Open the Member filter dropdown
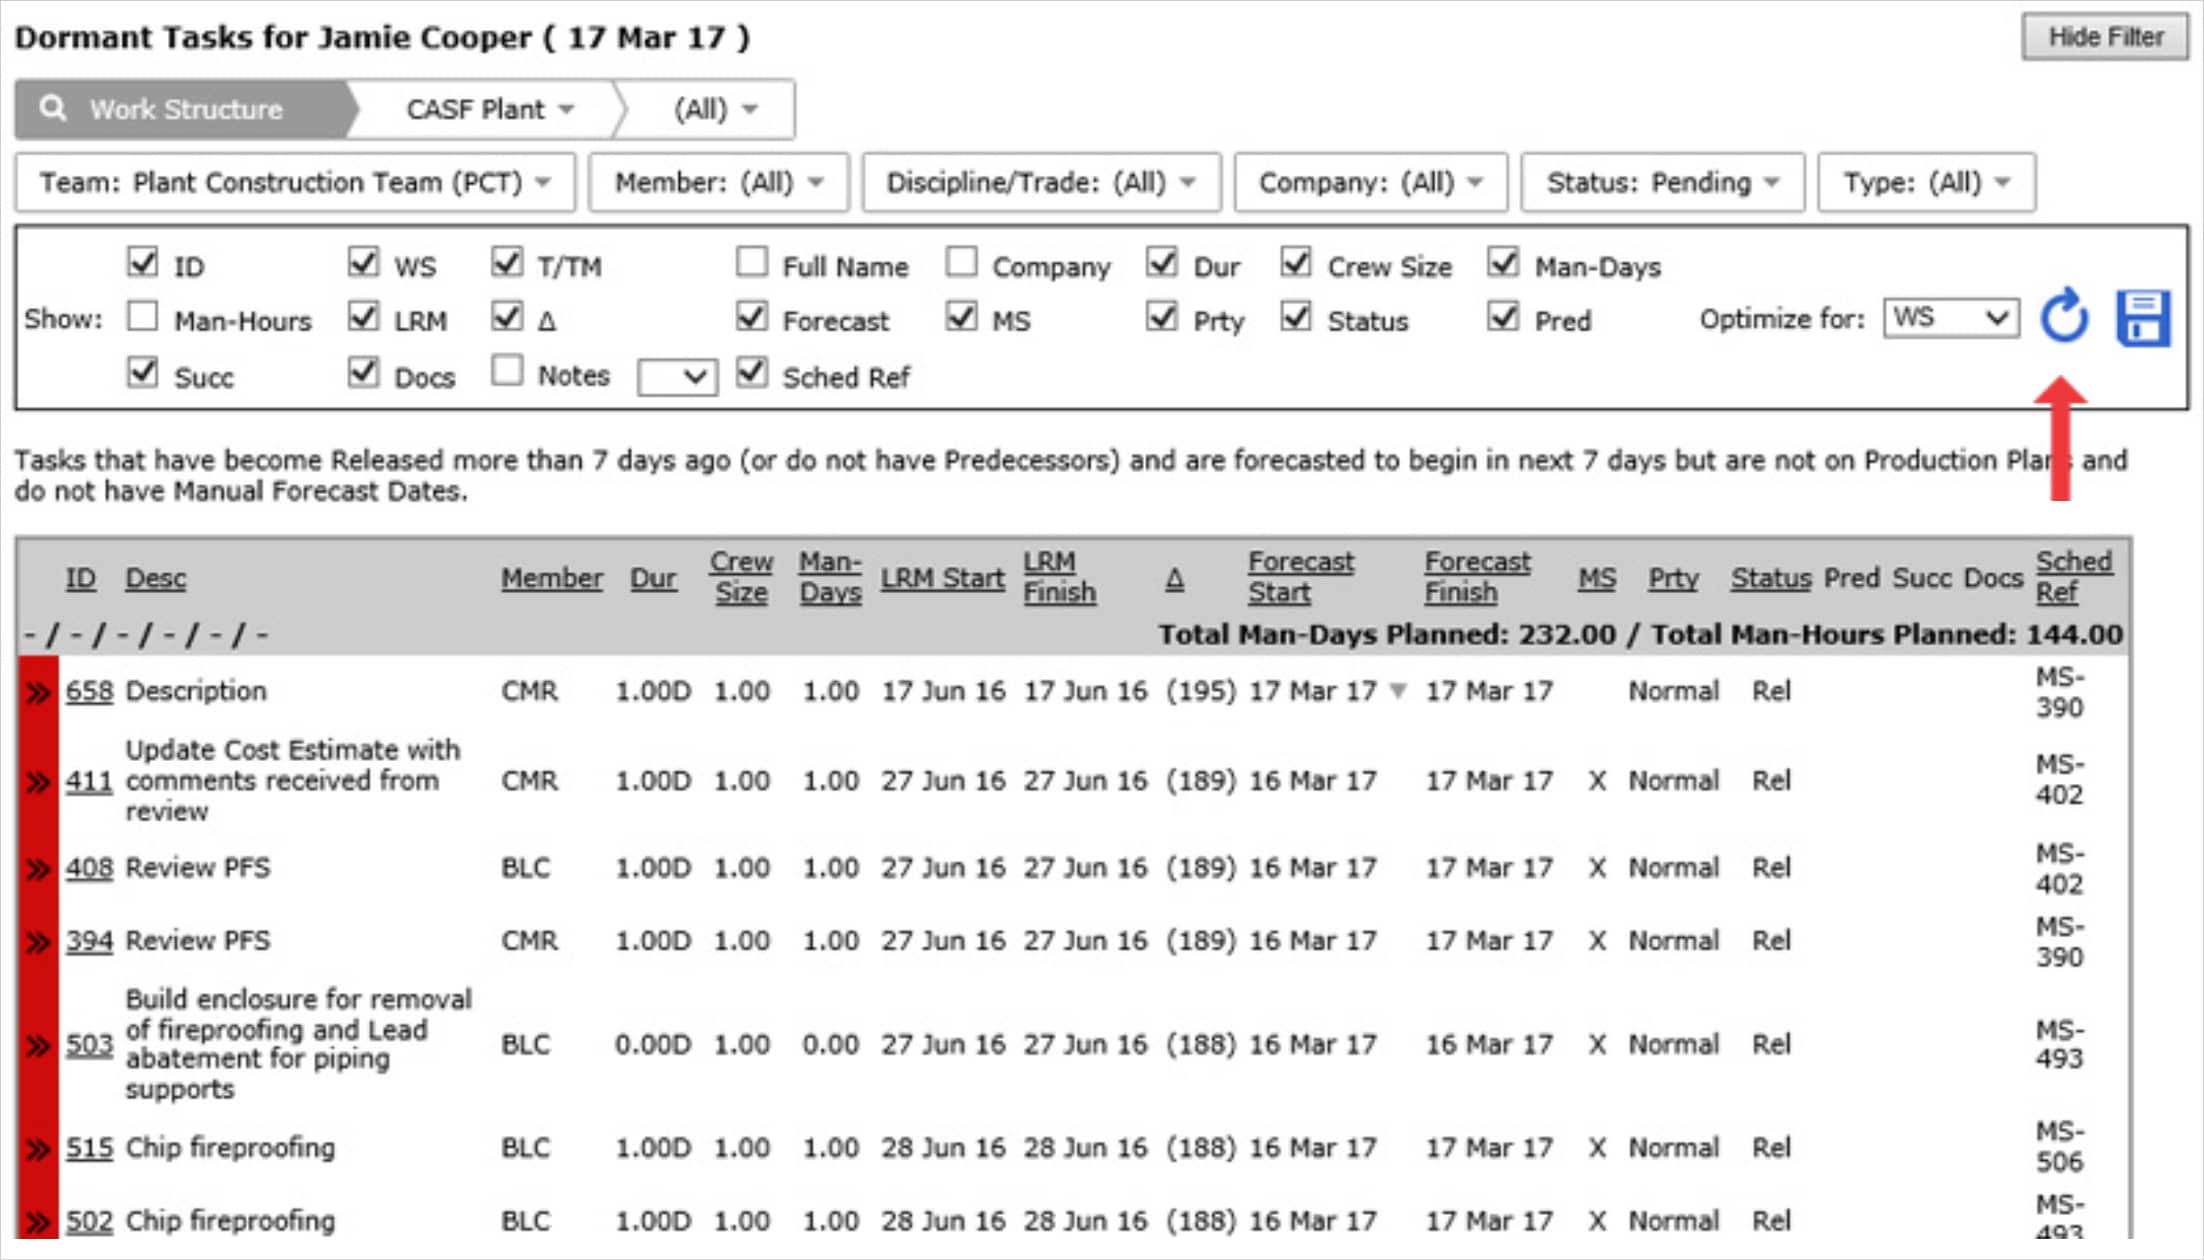Image resolution: width=2204 pixels, height=1260 pixels. 718,182
